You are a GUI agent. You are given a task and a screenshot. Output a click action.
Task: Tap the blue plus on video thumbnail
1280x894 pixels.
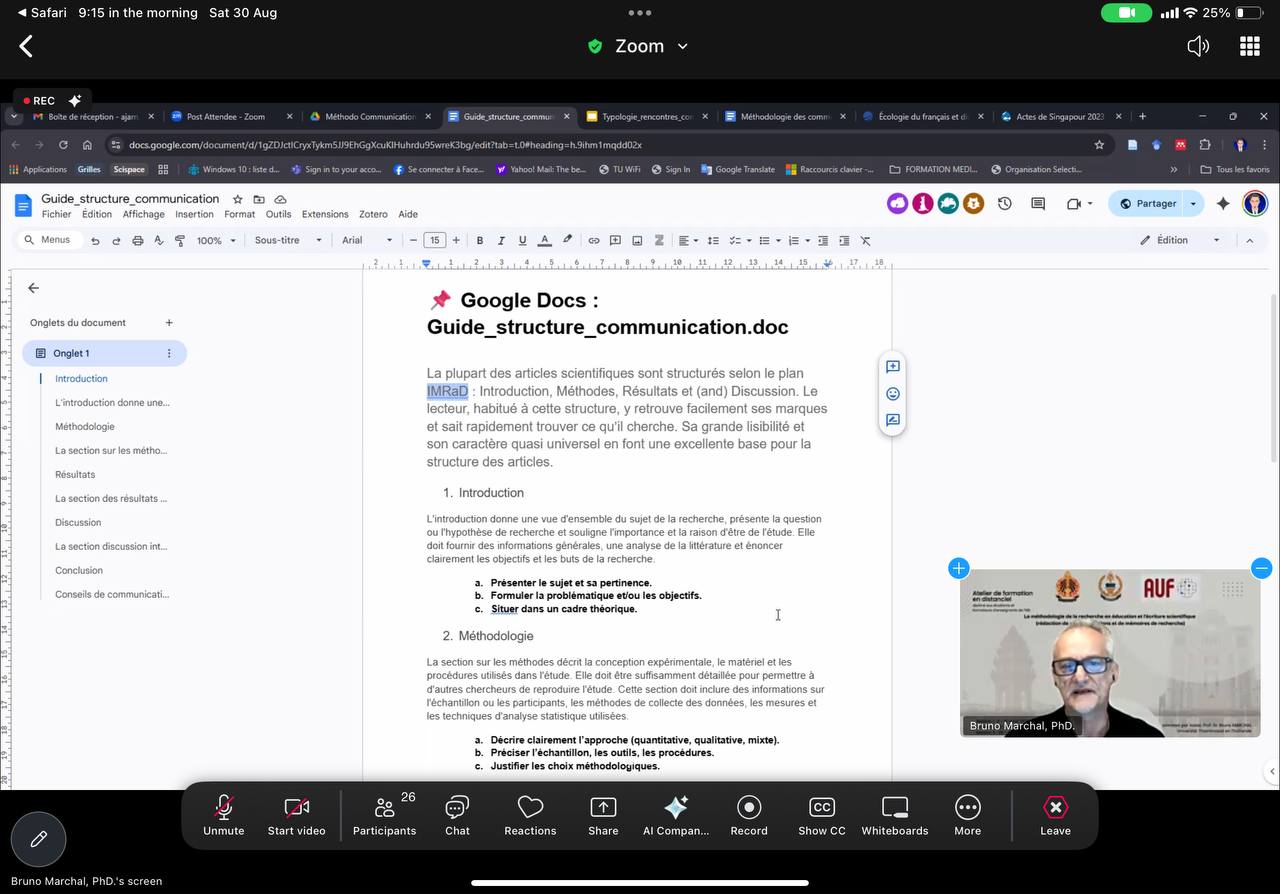958,568
